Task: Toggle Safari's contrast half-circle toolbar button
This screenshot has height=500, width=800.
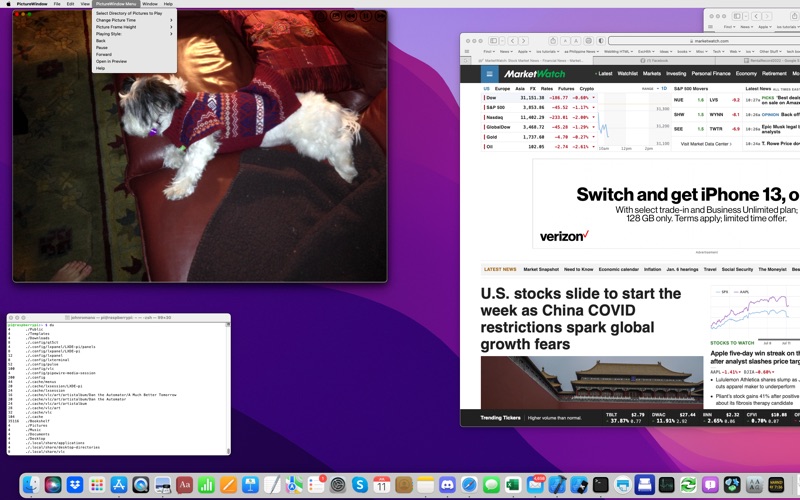Action: click(601, 41)
